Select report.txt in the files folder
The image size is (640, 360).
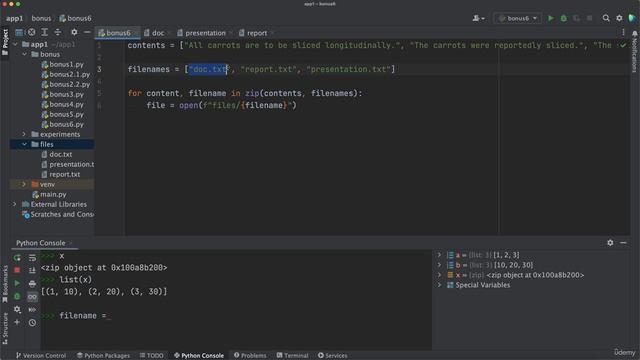(x=64, y=174)
